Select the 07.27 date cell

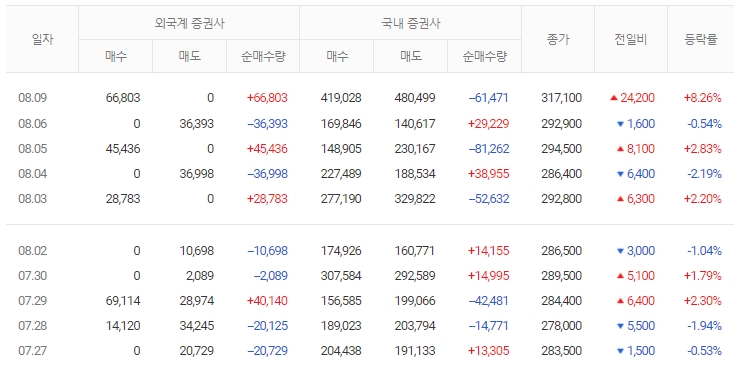click(33, 351)
